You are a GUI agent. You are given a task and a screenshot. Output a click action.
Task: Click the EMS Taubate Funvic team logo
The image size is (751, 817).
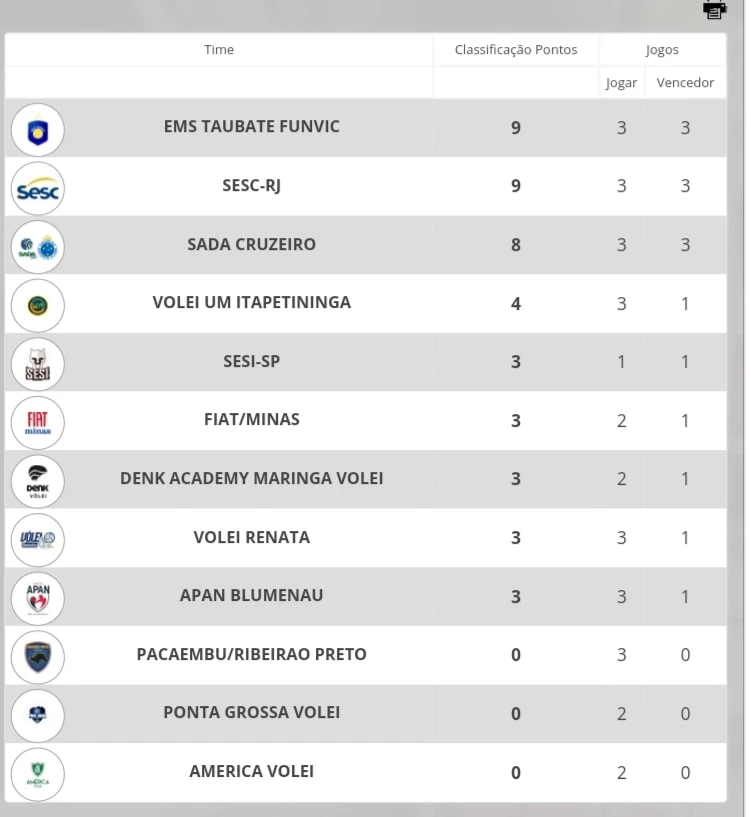[x=38, y=130]
